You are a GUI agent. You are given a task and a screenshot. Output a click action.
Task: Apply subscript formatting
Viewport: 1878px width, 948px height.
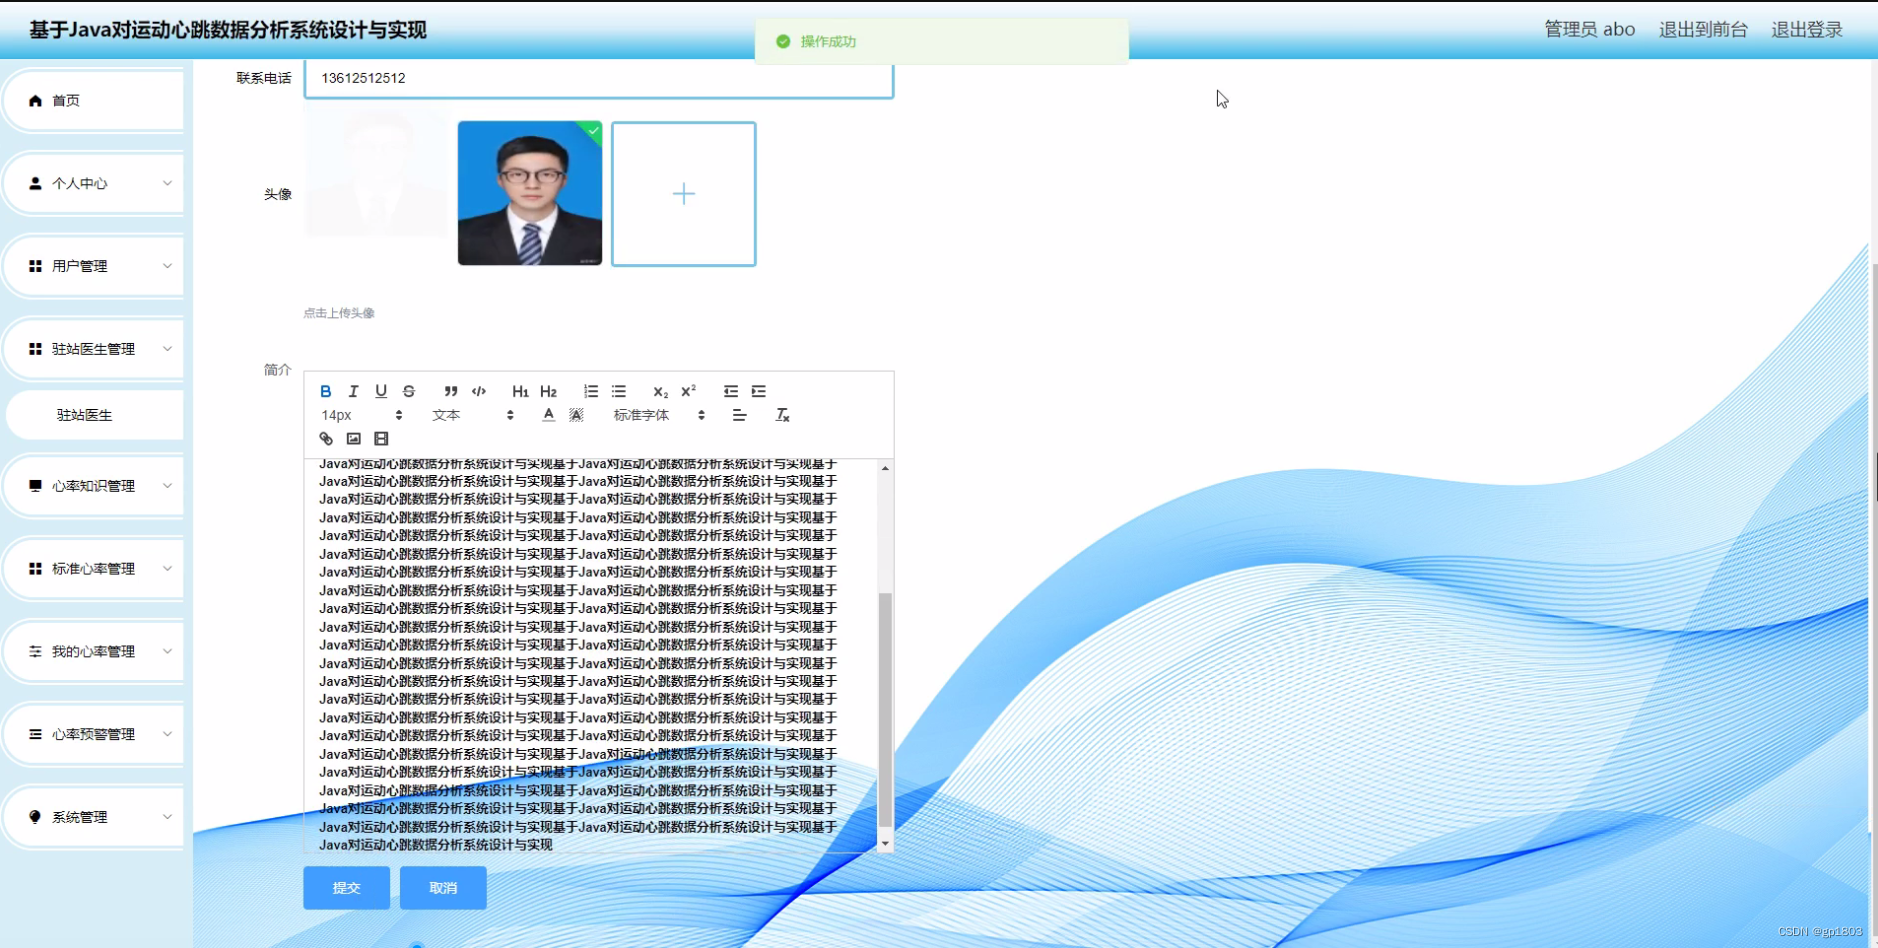[x=660, y=391]
